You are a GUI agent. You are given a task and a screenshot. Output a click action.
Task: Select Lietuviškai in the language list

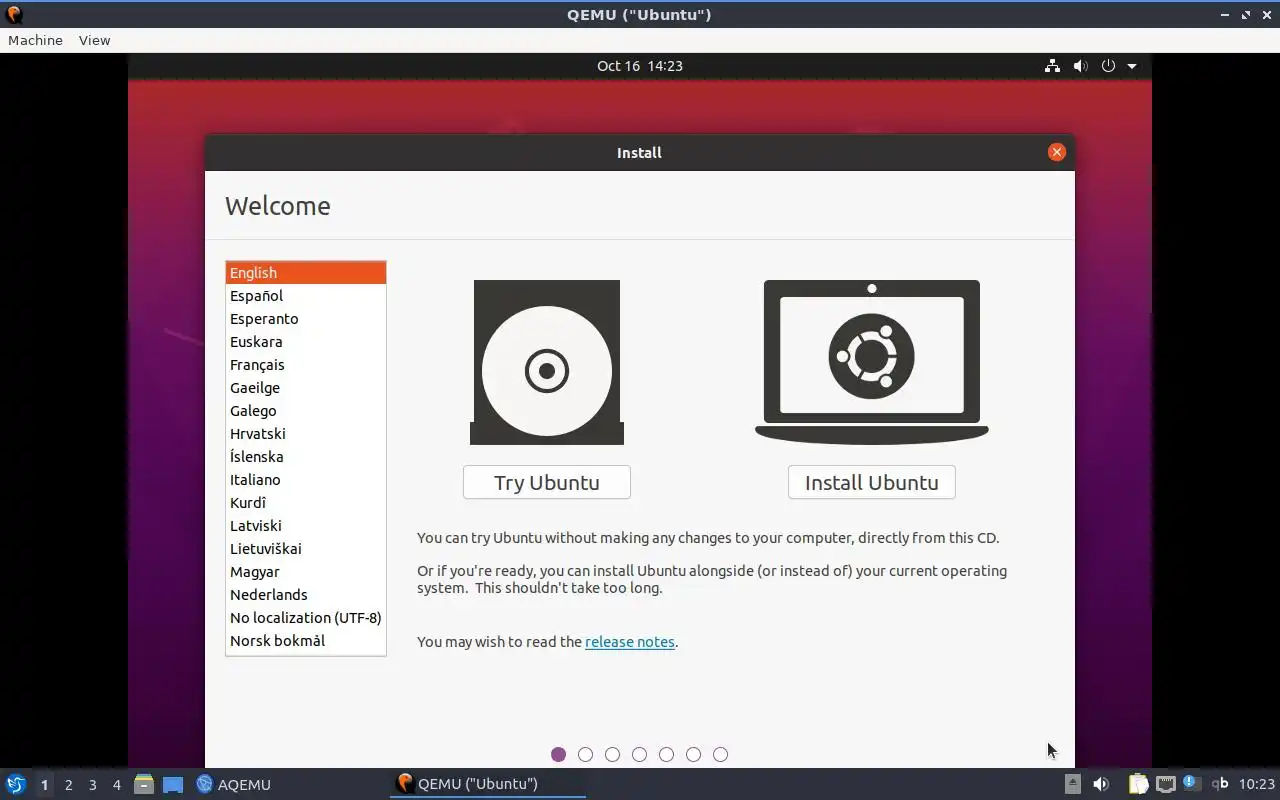click(306, 549)
